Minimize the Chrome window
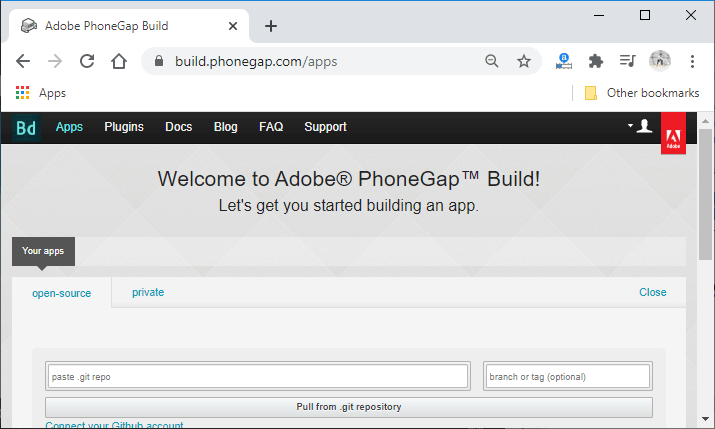This screenshot has height=429, width=715. point(599,16)
